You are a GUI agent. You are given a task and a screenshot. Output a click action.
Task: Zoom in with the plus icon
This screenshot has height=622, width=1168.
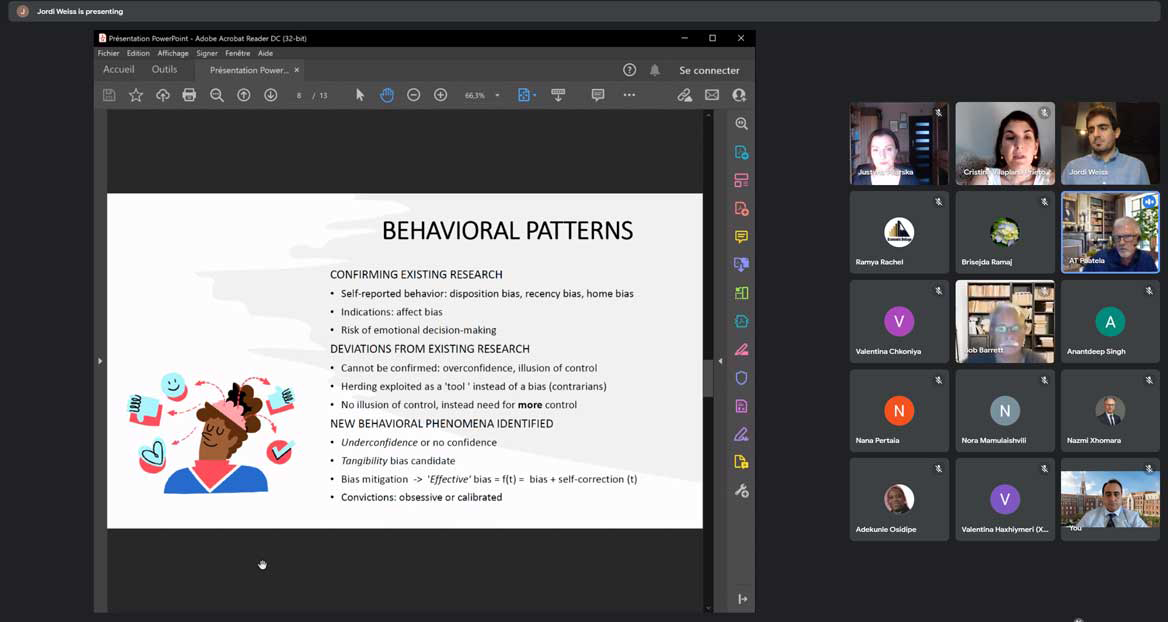click(x=440, y=95)
